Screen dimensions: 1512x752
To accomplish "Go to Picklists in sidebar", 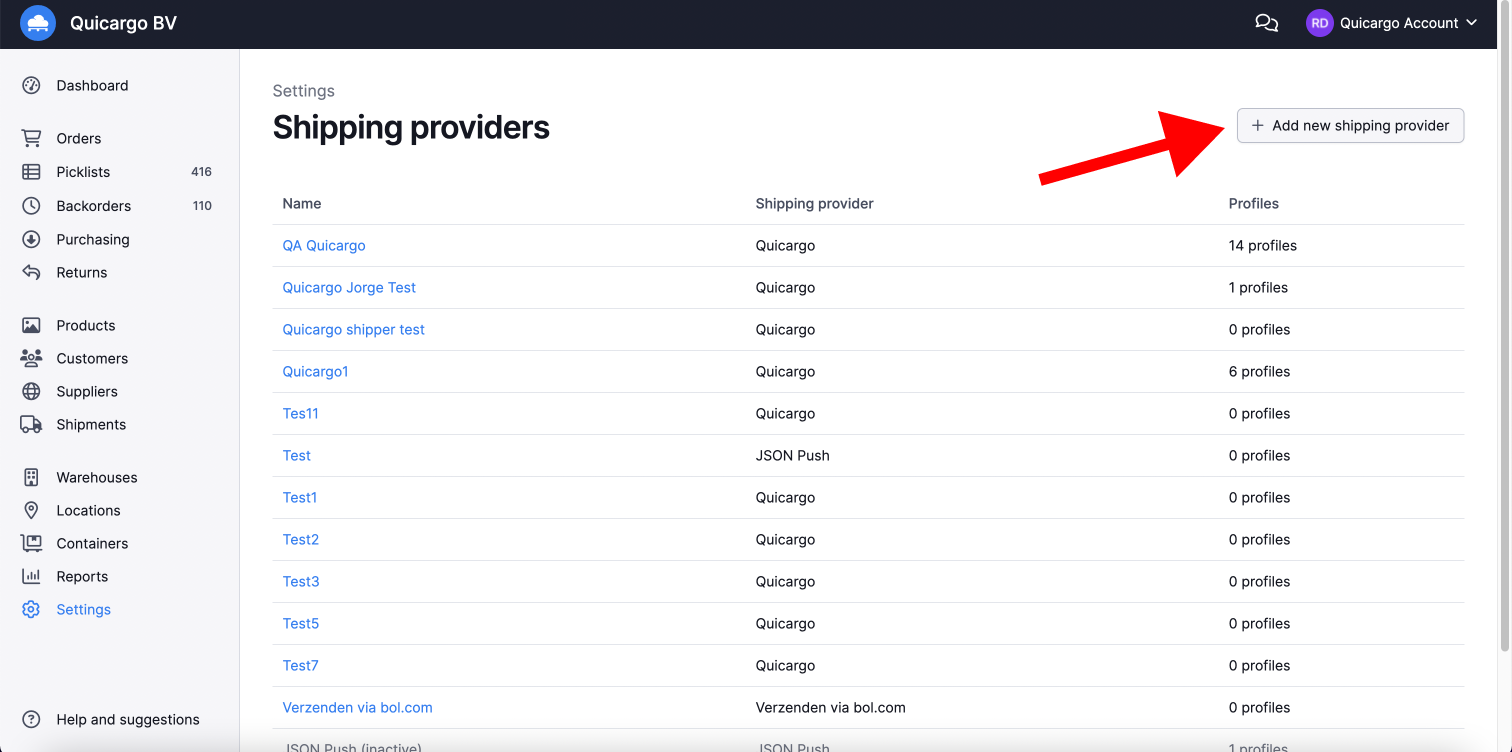I will [x=83, y=172].
